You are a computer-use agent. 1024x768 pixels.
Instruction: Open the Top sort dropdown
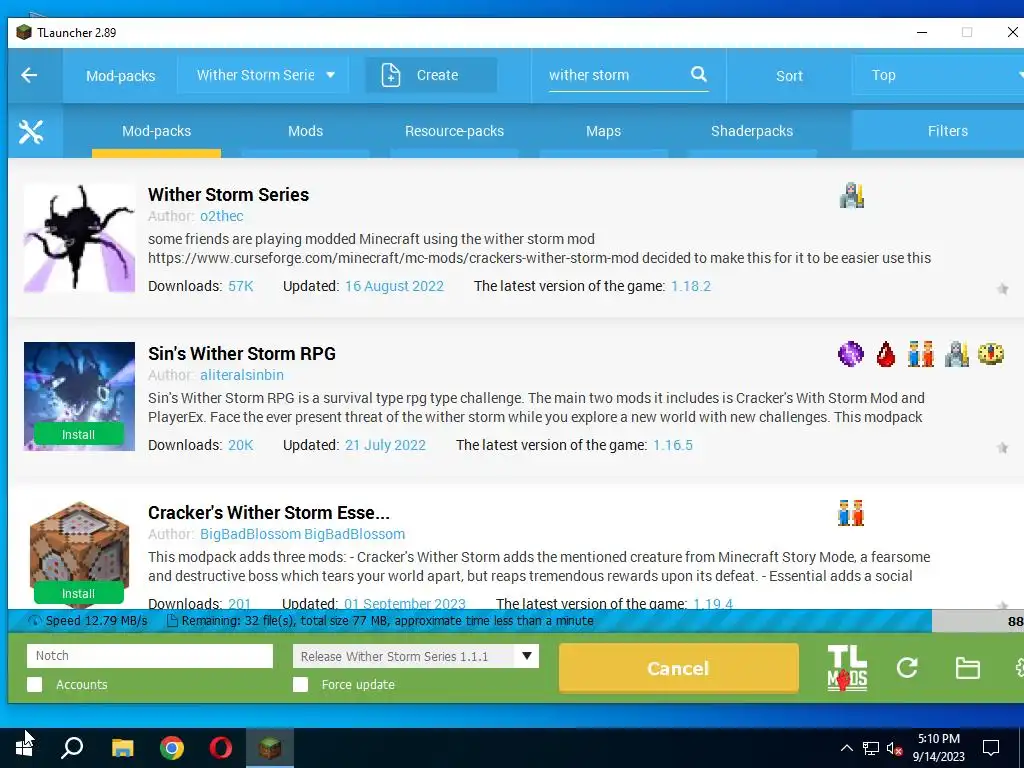tap(938, 75)
